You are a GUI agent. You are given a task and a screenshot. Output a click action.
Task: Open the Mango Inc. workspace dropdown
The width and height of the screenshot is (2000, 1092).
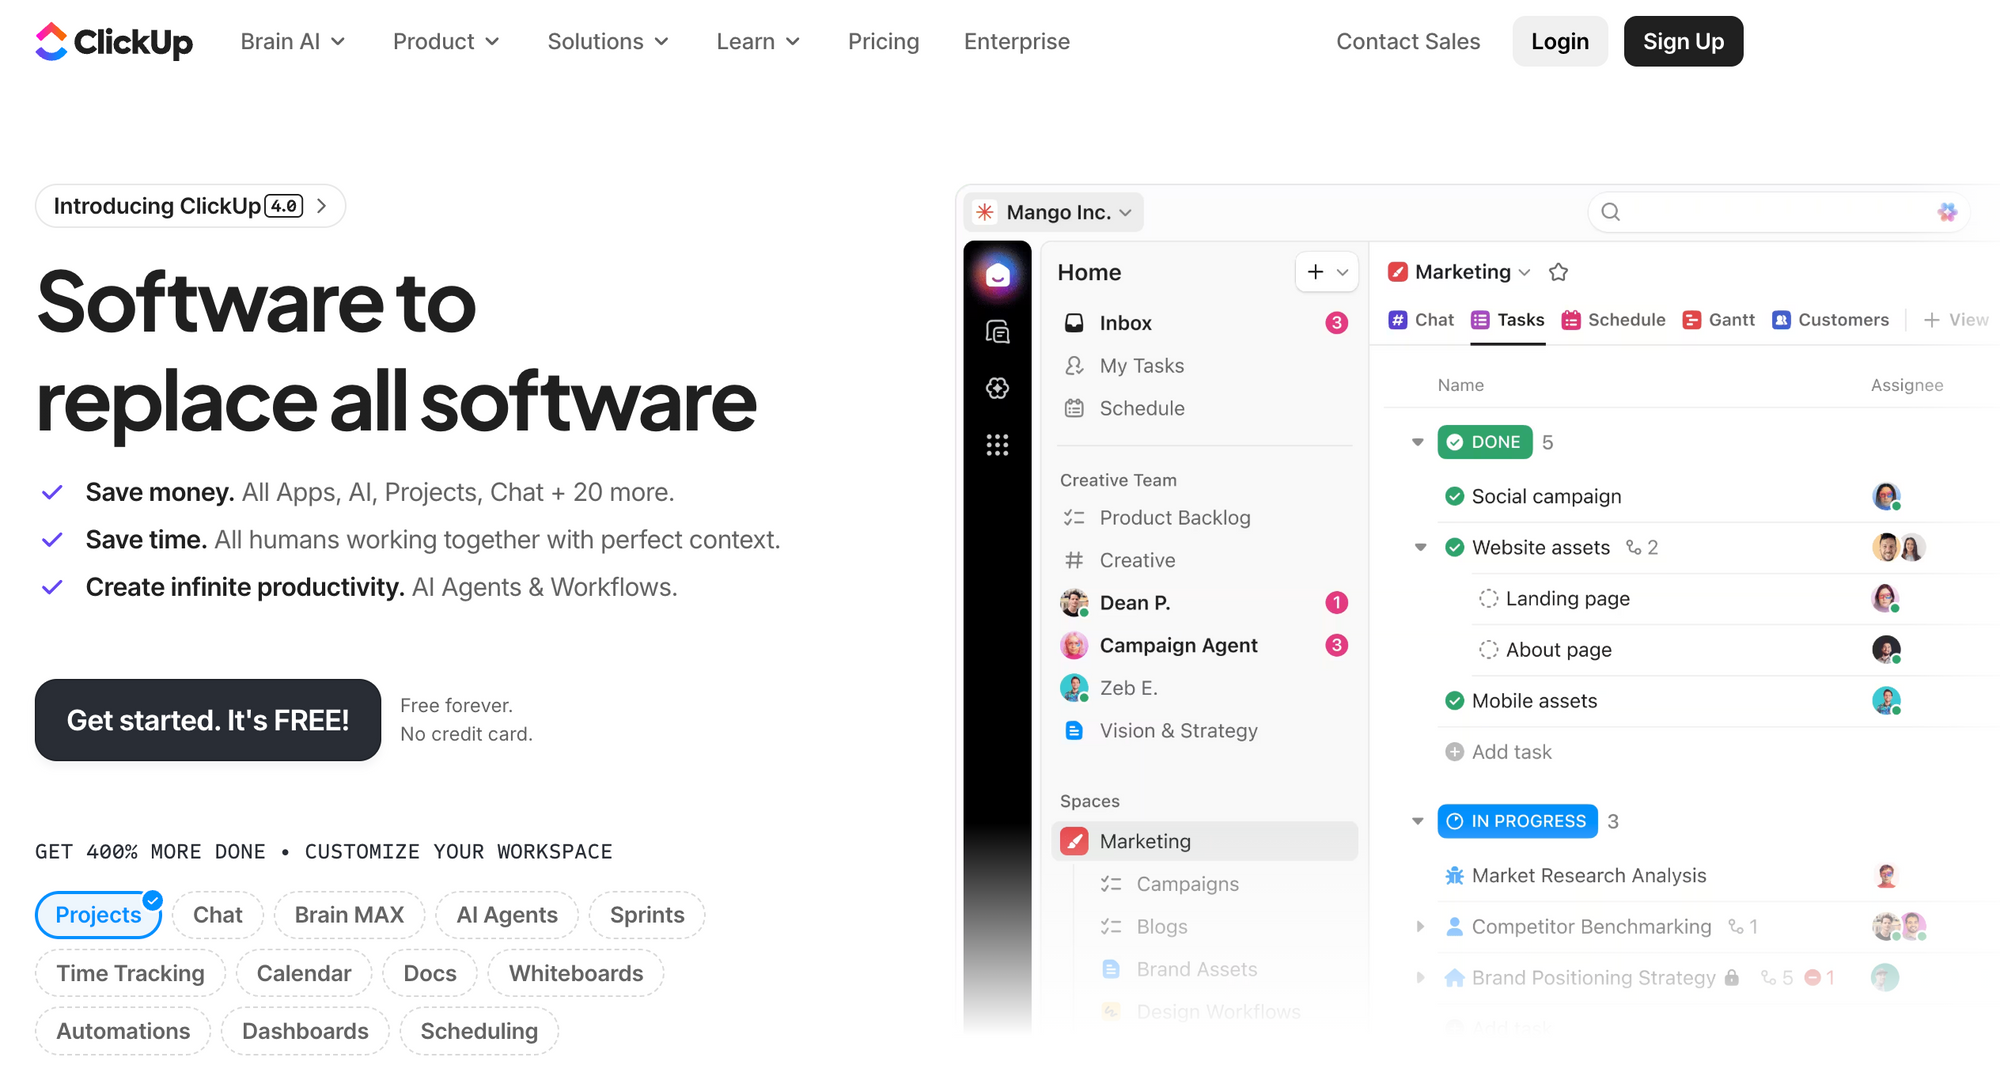click(1056, 212)
